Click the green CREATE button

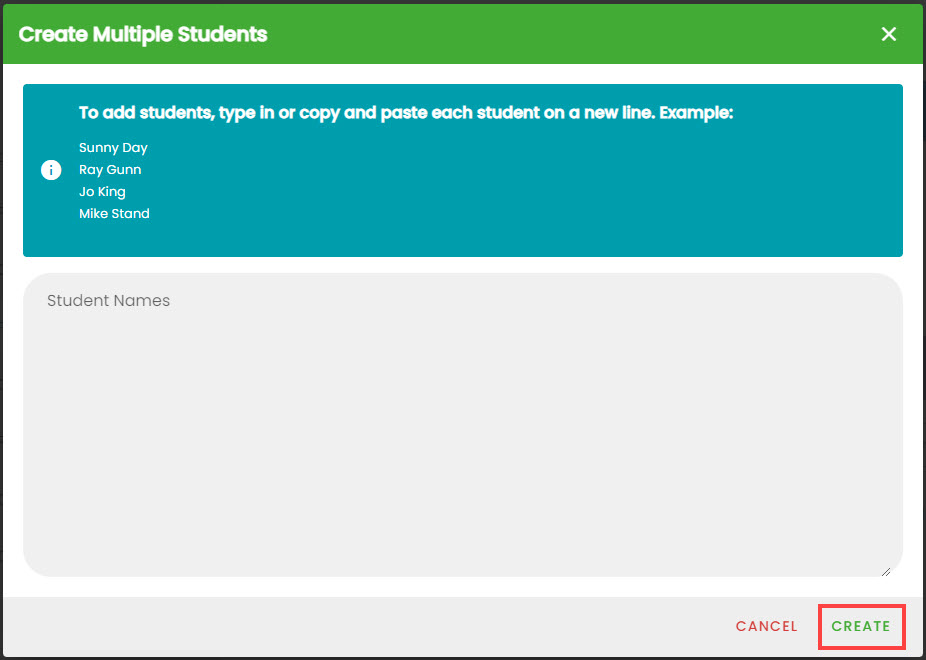point(860,626)
